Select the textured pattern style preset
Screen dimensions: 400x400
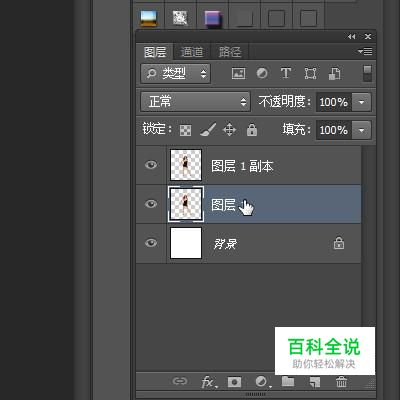pos(180,18)
